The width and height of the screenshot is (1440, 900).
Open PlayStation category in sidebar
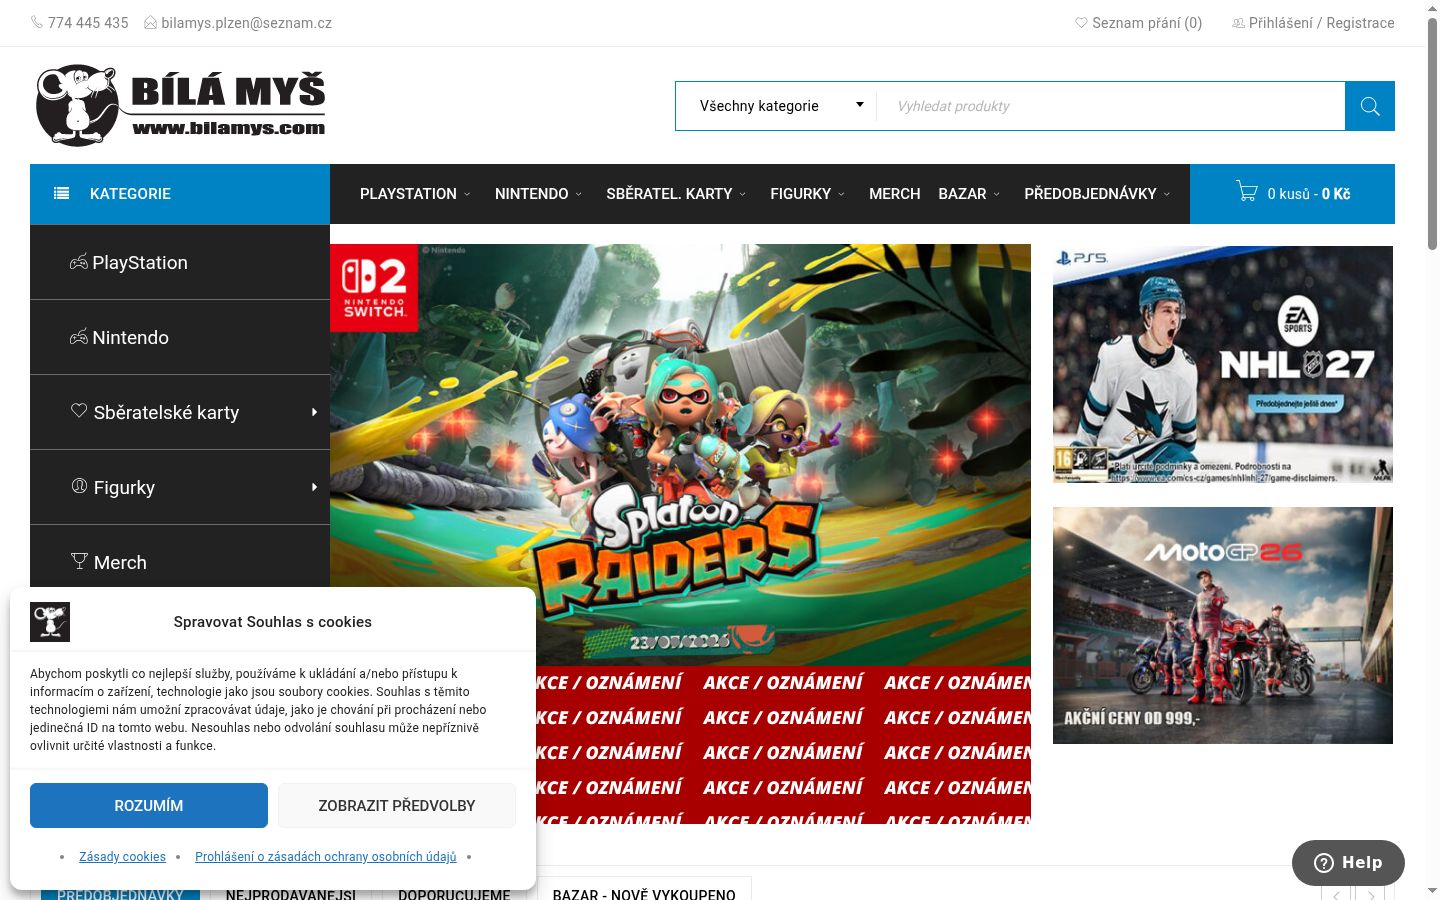click(x=140, y=262)
